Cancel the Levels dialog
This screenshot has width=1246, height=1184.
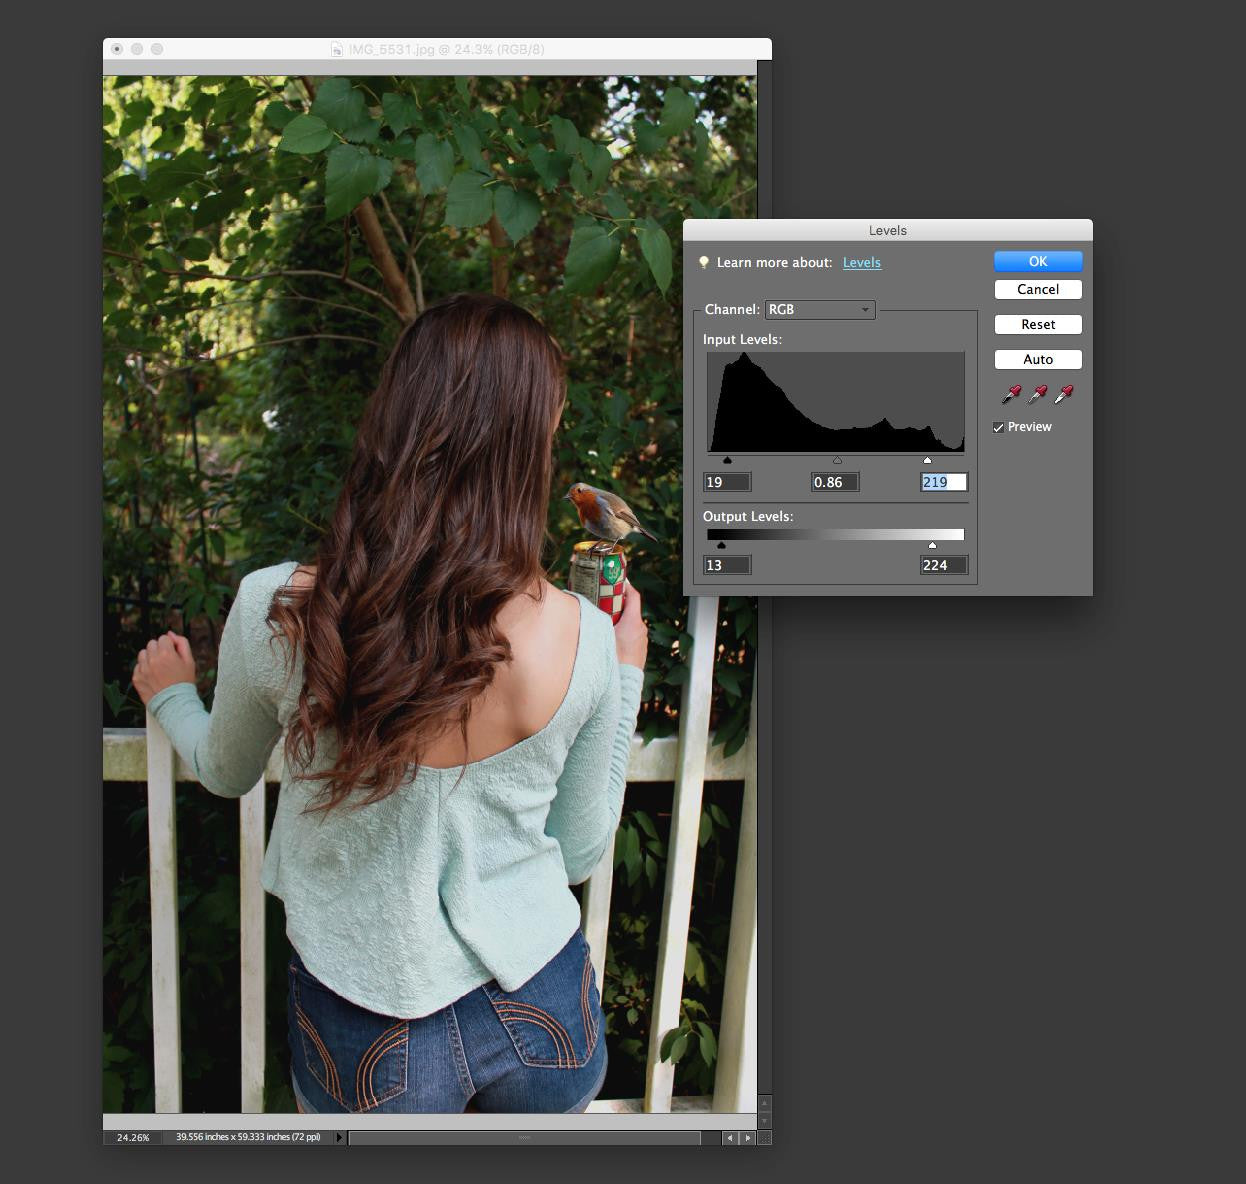coord(1038,289)
